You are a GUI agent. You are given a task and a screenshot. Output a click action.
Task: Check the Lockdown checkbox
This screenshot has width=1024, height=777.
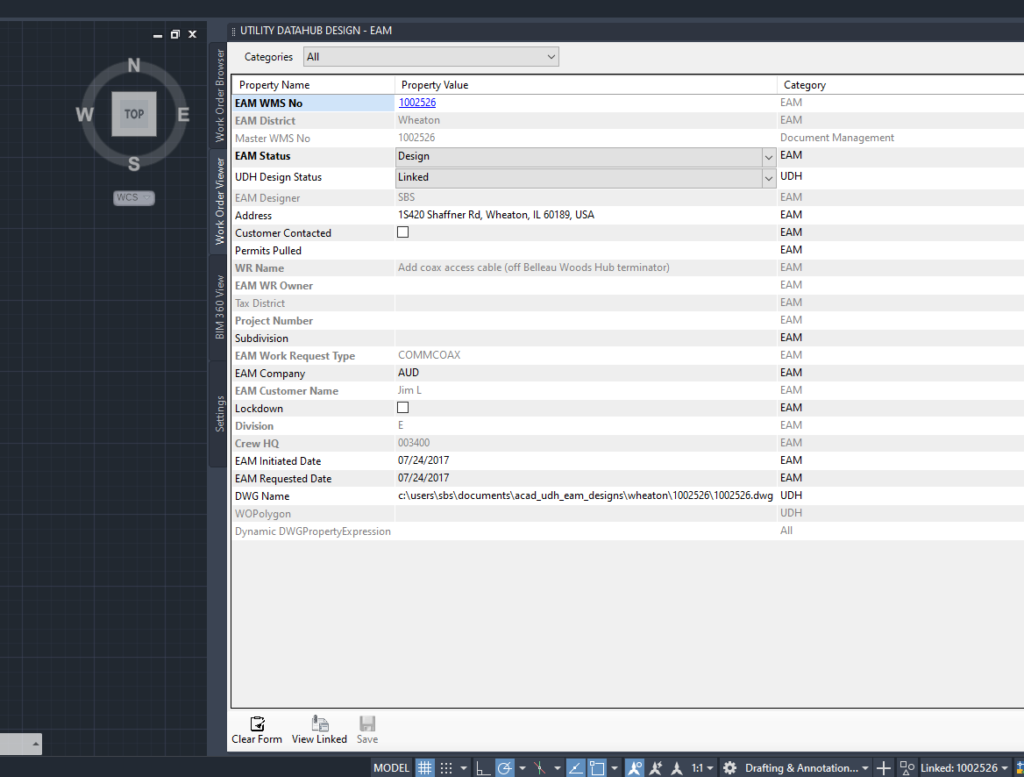403,407
